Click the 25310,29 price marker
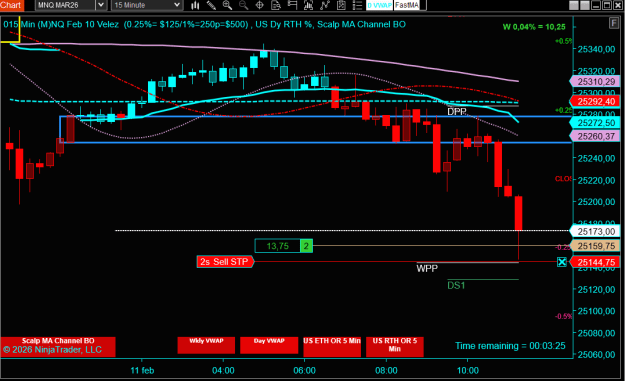The image size is (625, 381). 596,82
